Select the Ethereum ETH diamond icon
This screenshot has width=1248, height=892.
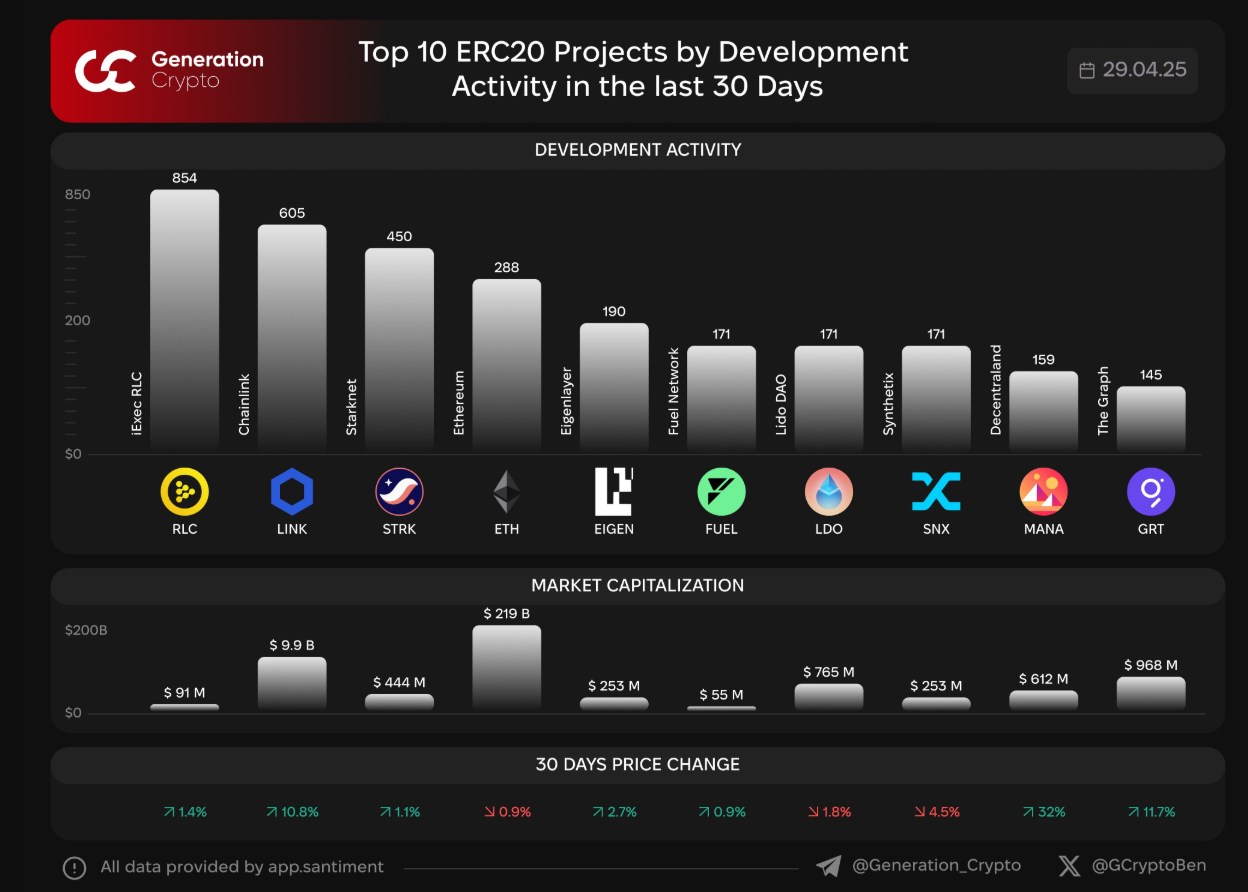506,493
